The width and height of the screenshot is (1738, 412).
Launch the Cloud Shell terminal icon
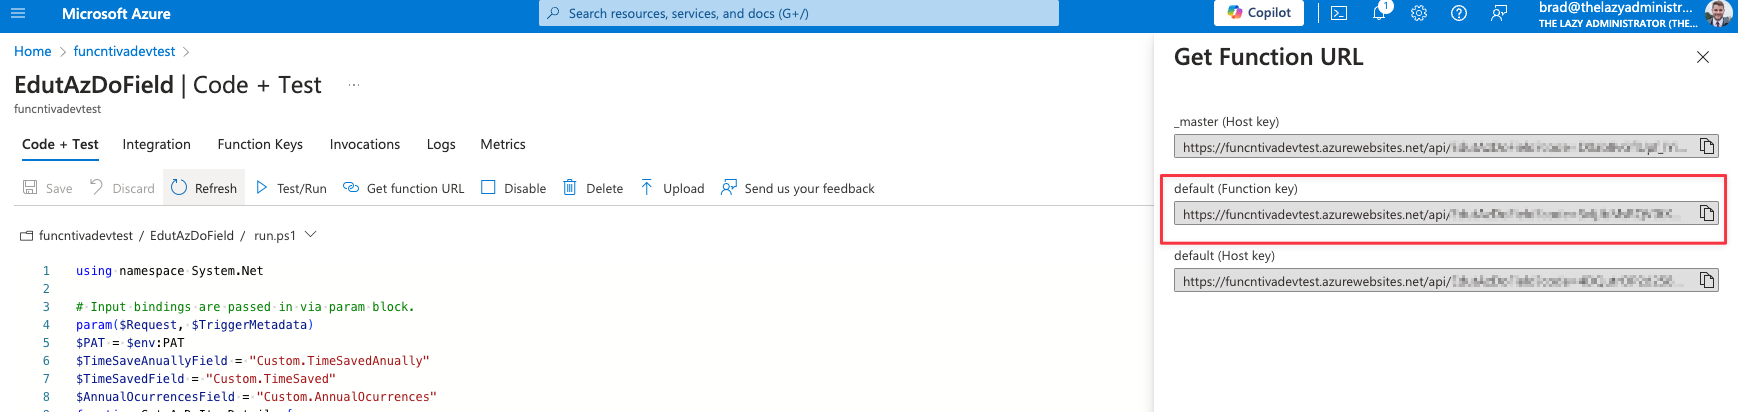point(1339,13)
